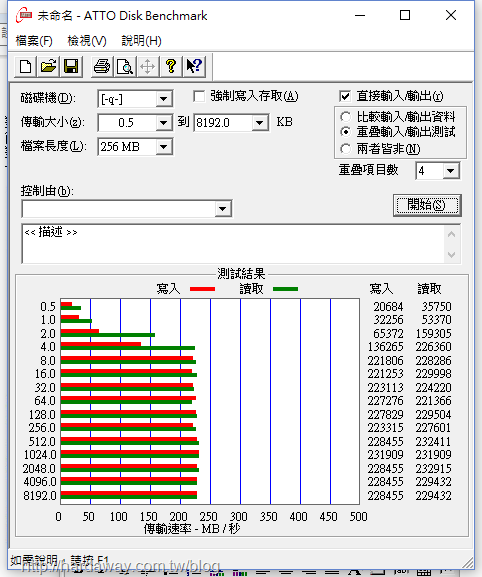Viewport: 482px width, 577px height.
Task: Click the red 寫入 legend swatch
Action: pos(202,289)
